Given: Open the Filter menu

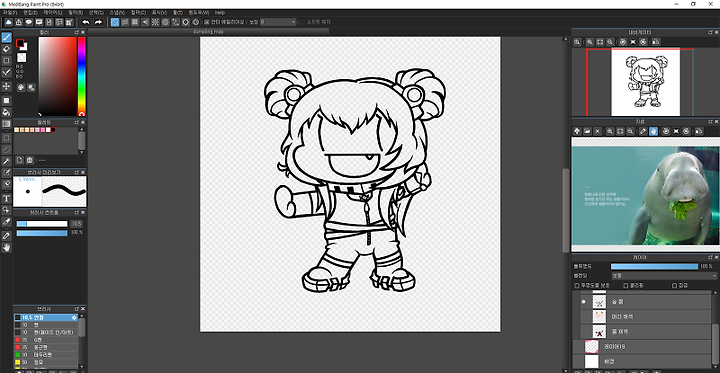Looking at the screenshot, I should [x=75, y=12].
